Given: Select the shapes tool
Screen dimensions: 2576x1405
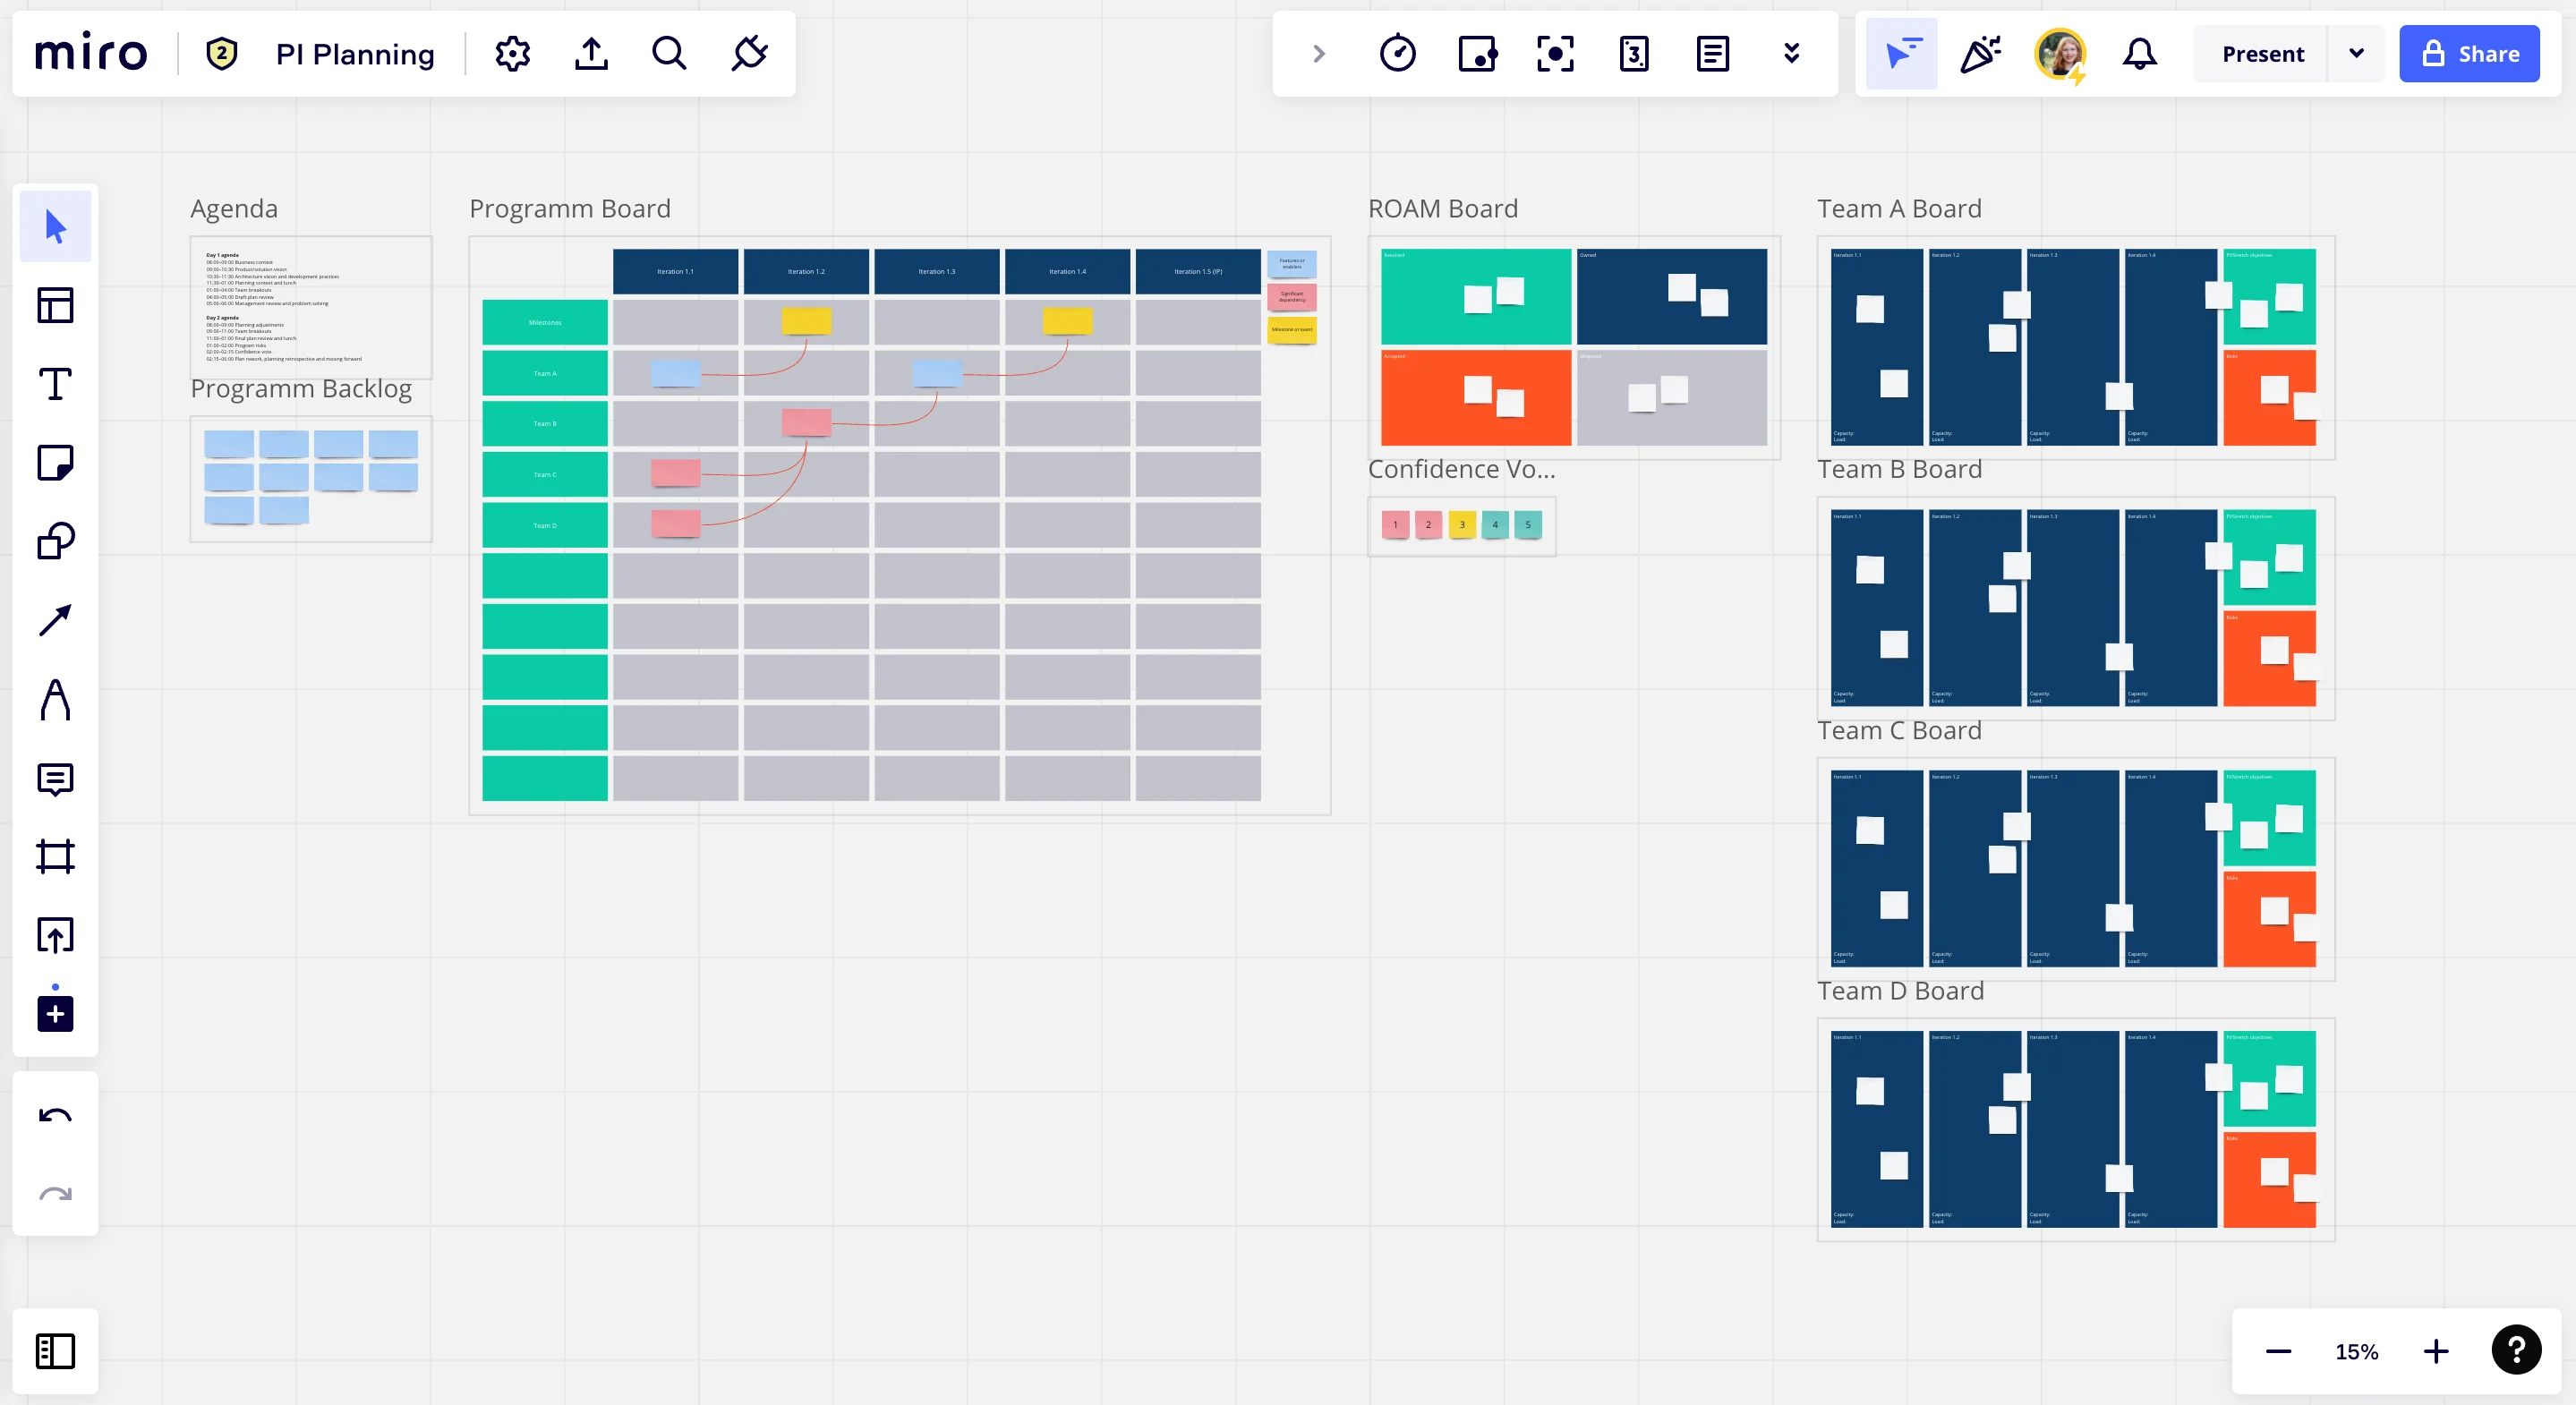Looking at the screenshot, I should point(55,541).
